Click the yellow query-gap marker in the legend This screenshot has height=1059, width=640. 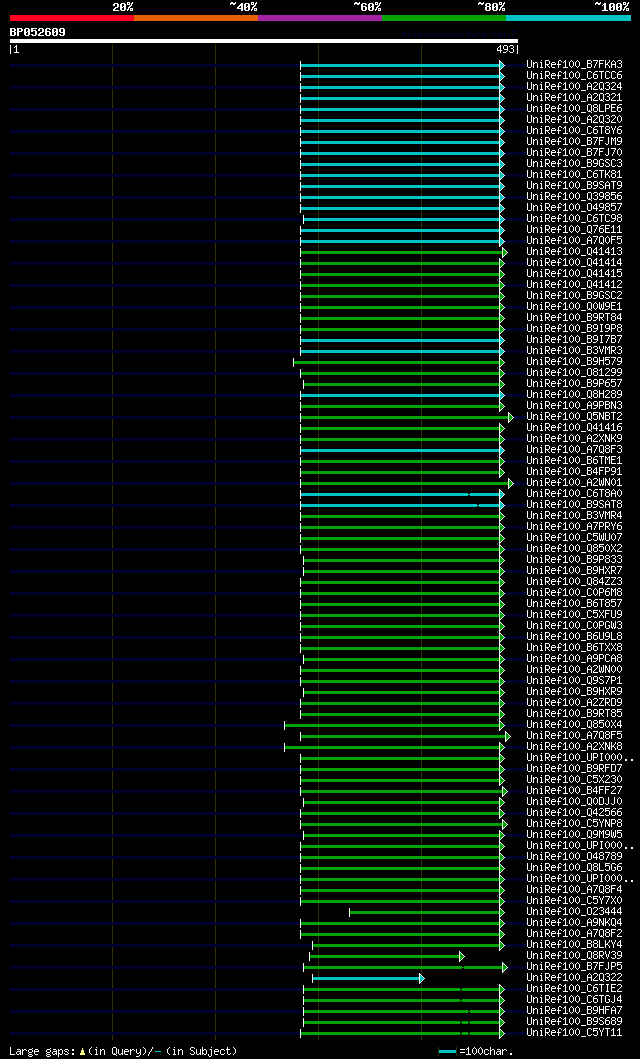coord(82,1052)
